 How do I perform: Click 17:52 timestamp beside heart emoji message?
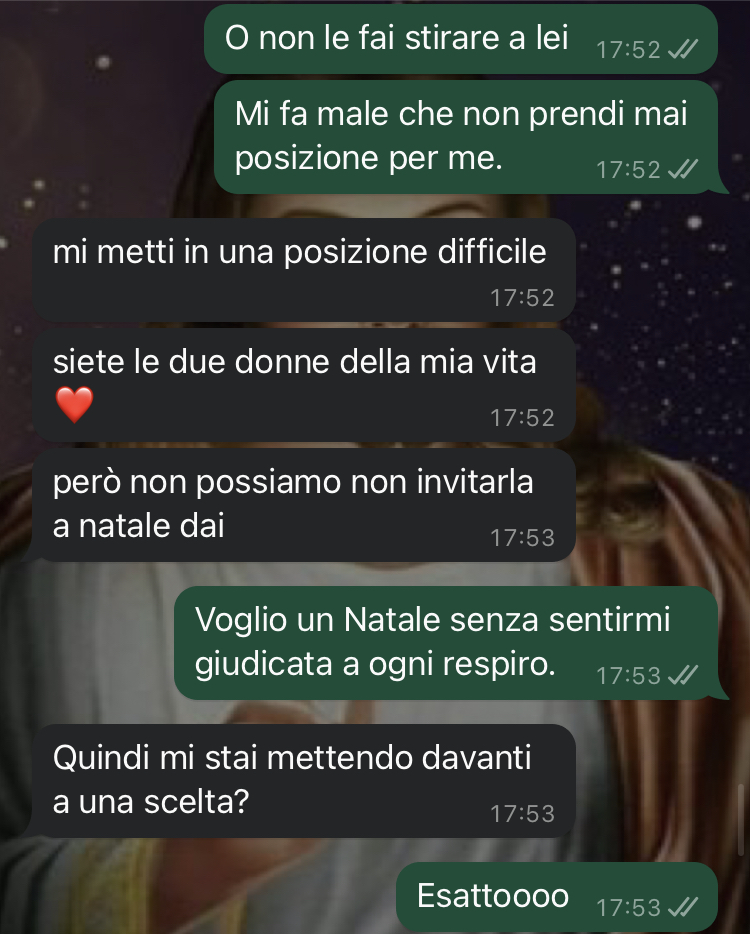522,418
